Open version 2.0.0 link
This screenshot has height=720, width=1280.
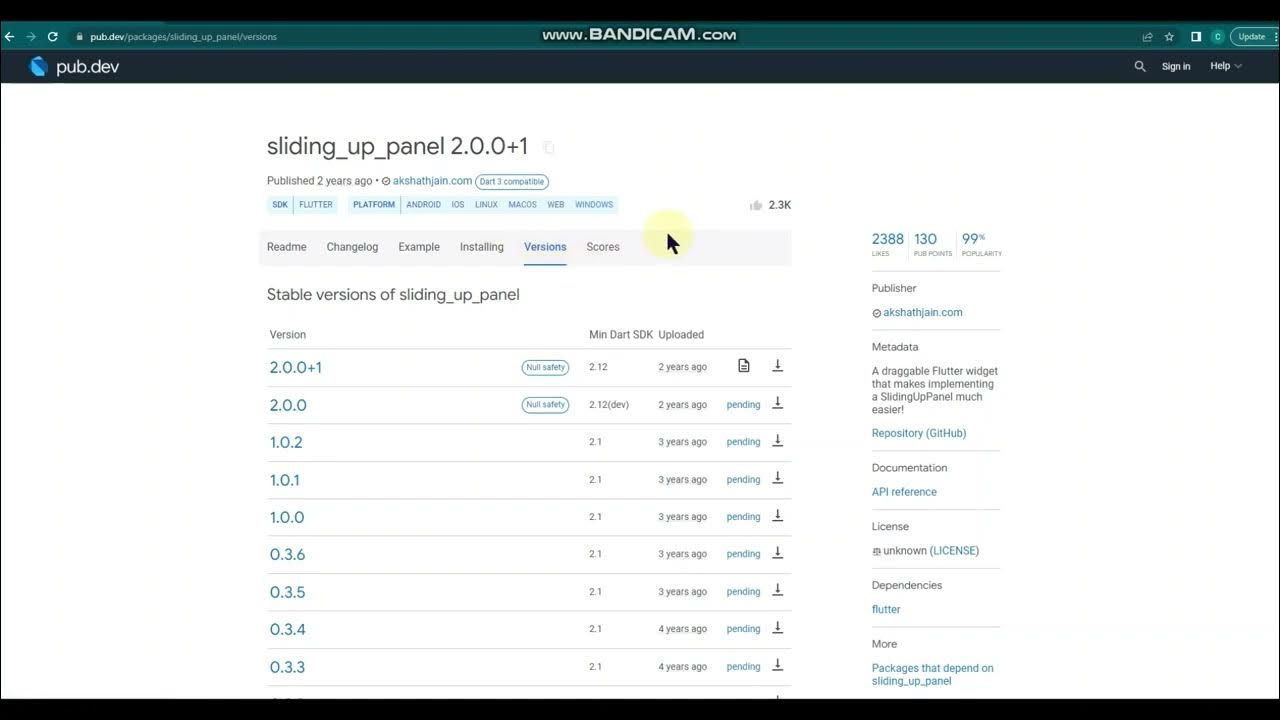(x=288, y=405)
